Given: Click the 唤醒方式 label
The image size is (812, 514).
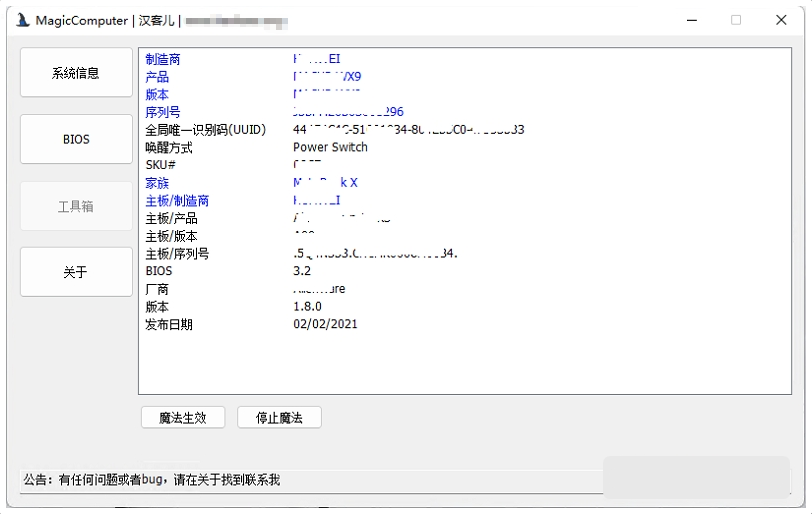Looking at the screenshot, I should 169,148.
